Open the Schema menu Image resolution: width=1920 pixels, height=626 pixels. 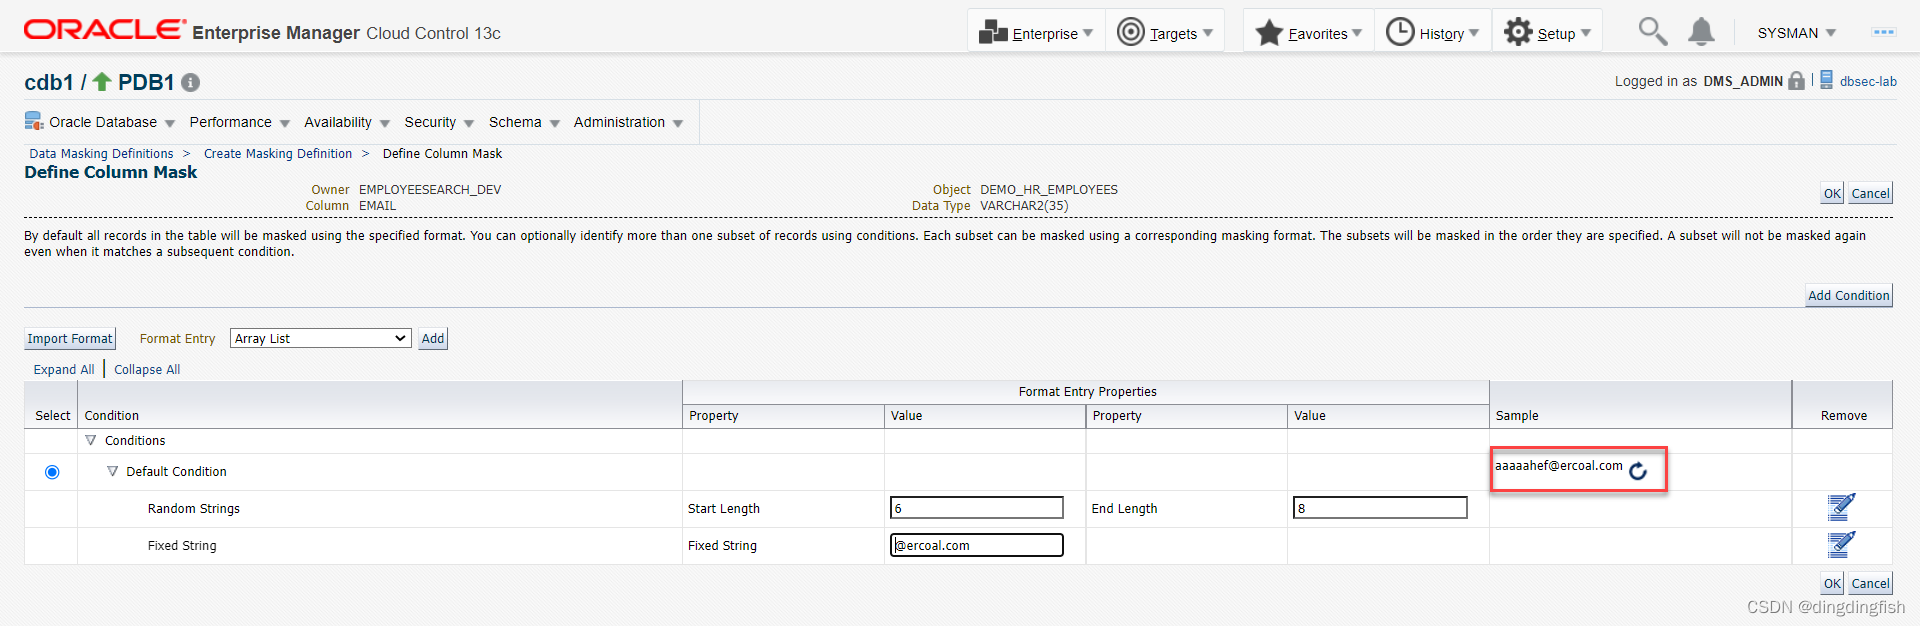pyautogui.click(x=524, y=122)
